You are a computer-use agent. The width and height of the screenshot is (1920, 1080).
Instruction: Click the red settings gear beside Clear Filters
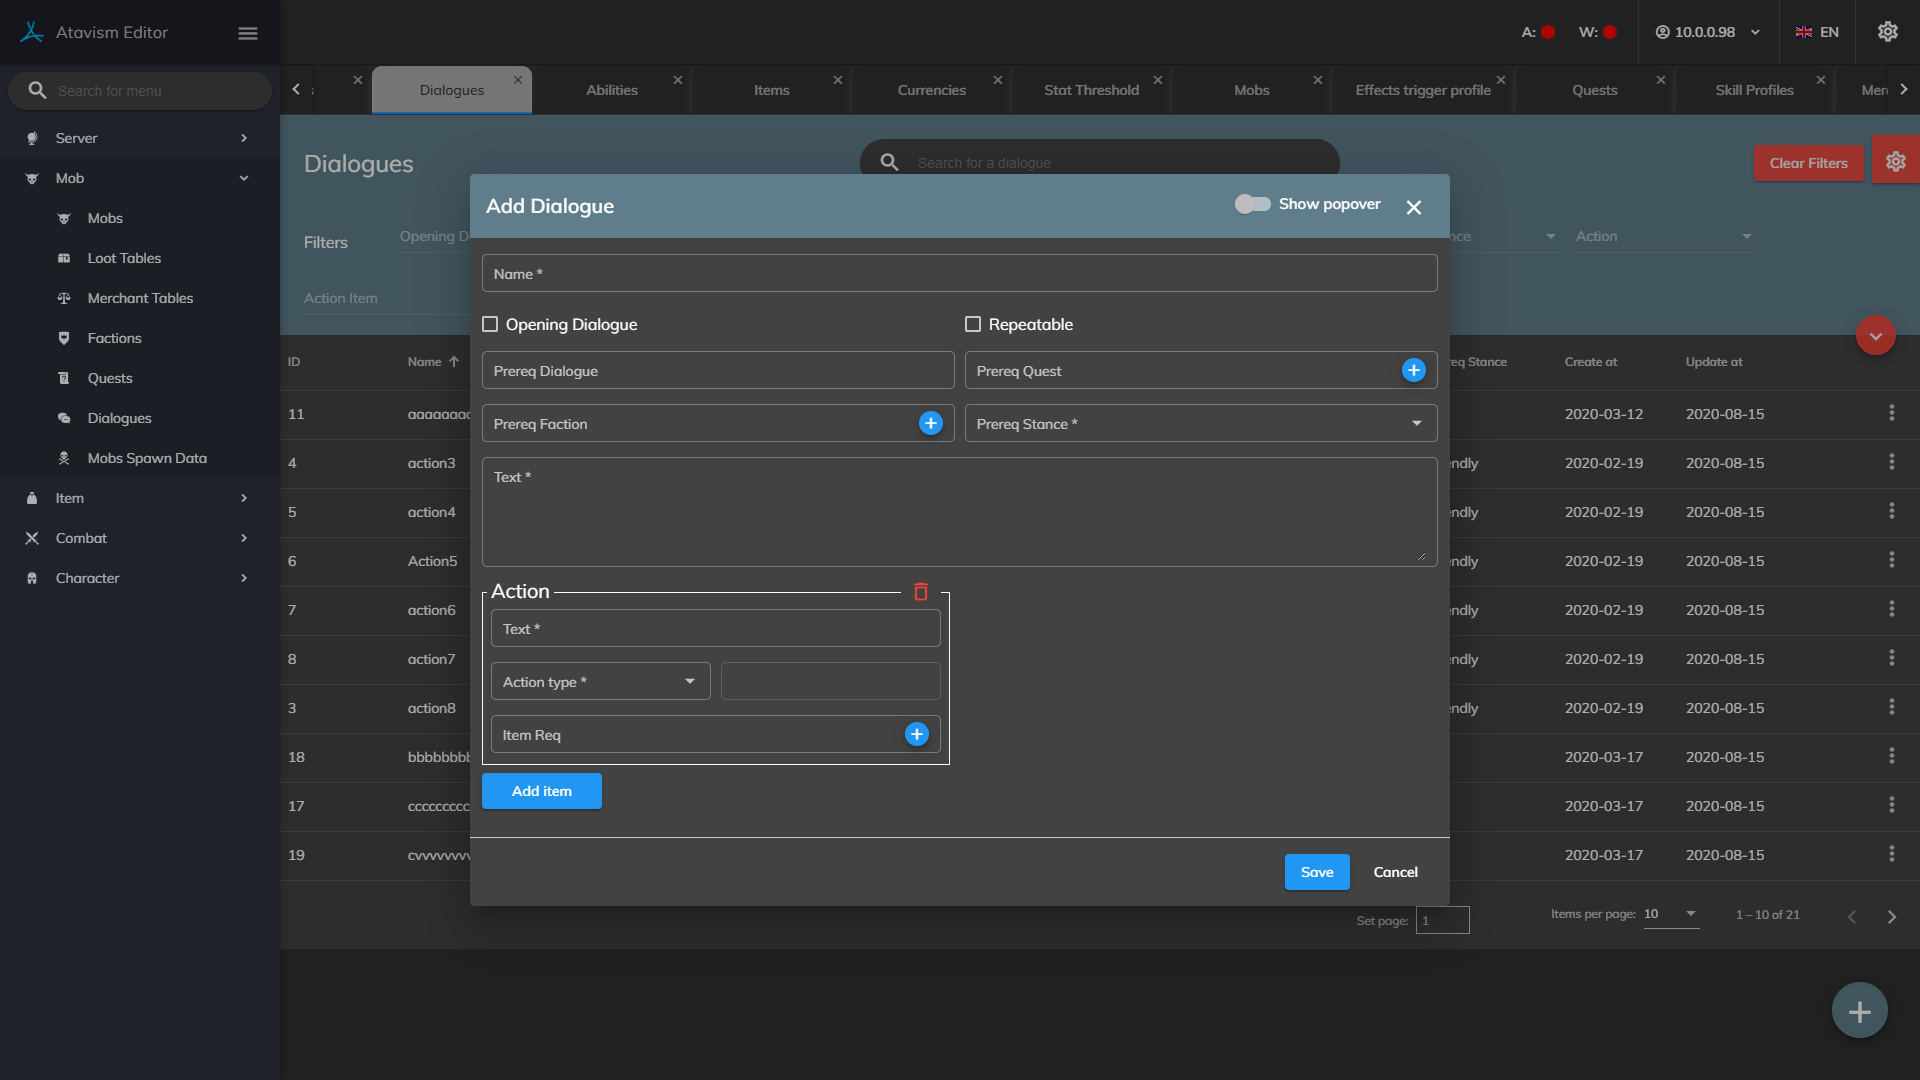pos(1895,162)
